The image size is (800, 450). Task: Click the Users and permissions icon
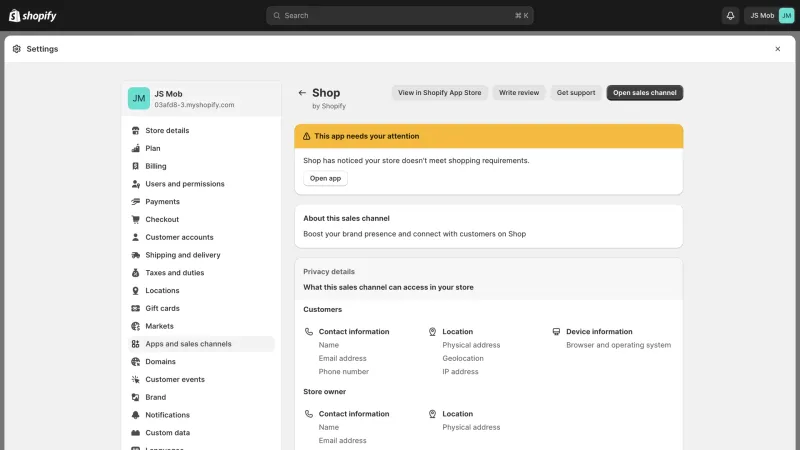click(x=135, y=184)
